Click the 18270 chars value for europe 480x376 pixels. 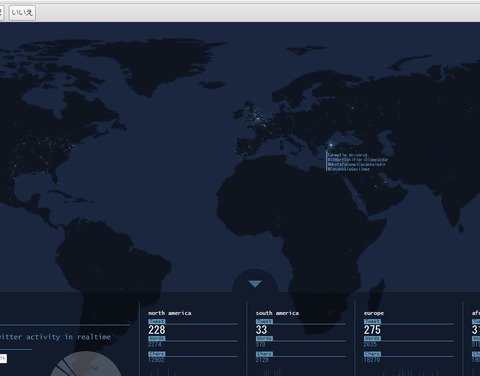coord(372,360)
